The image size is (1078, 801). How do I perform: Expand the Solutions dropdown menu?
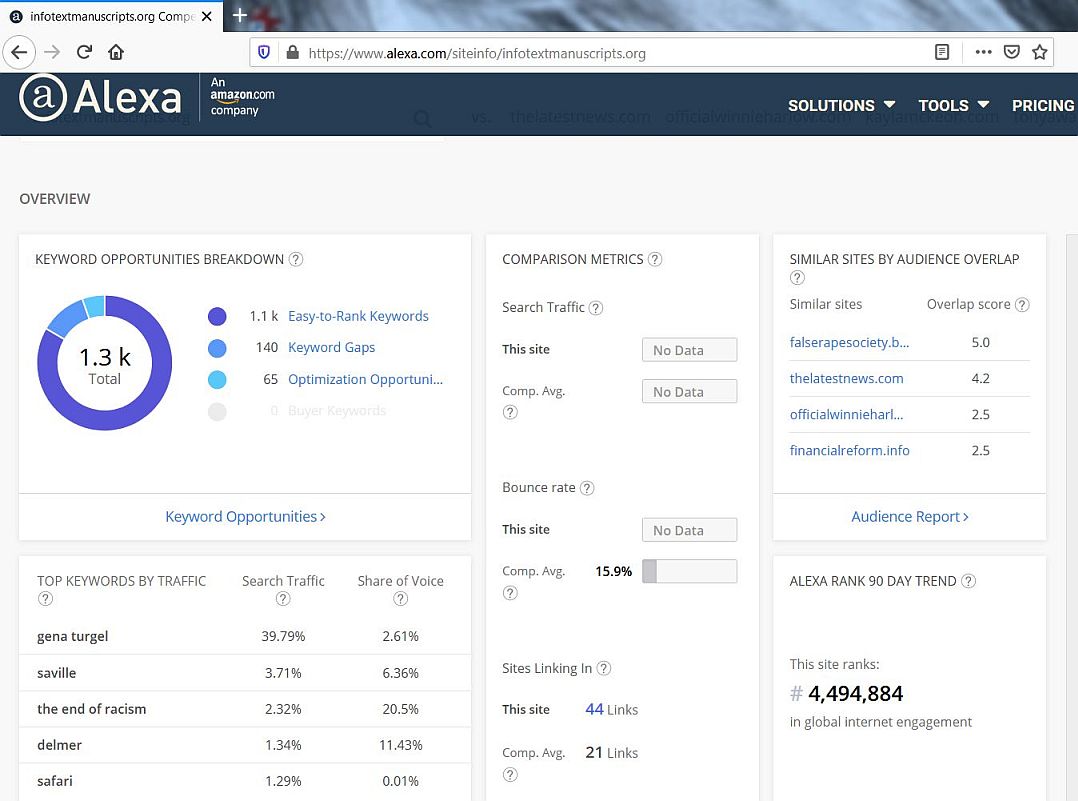[x=841, y=105]
